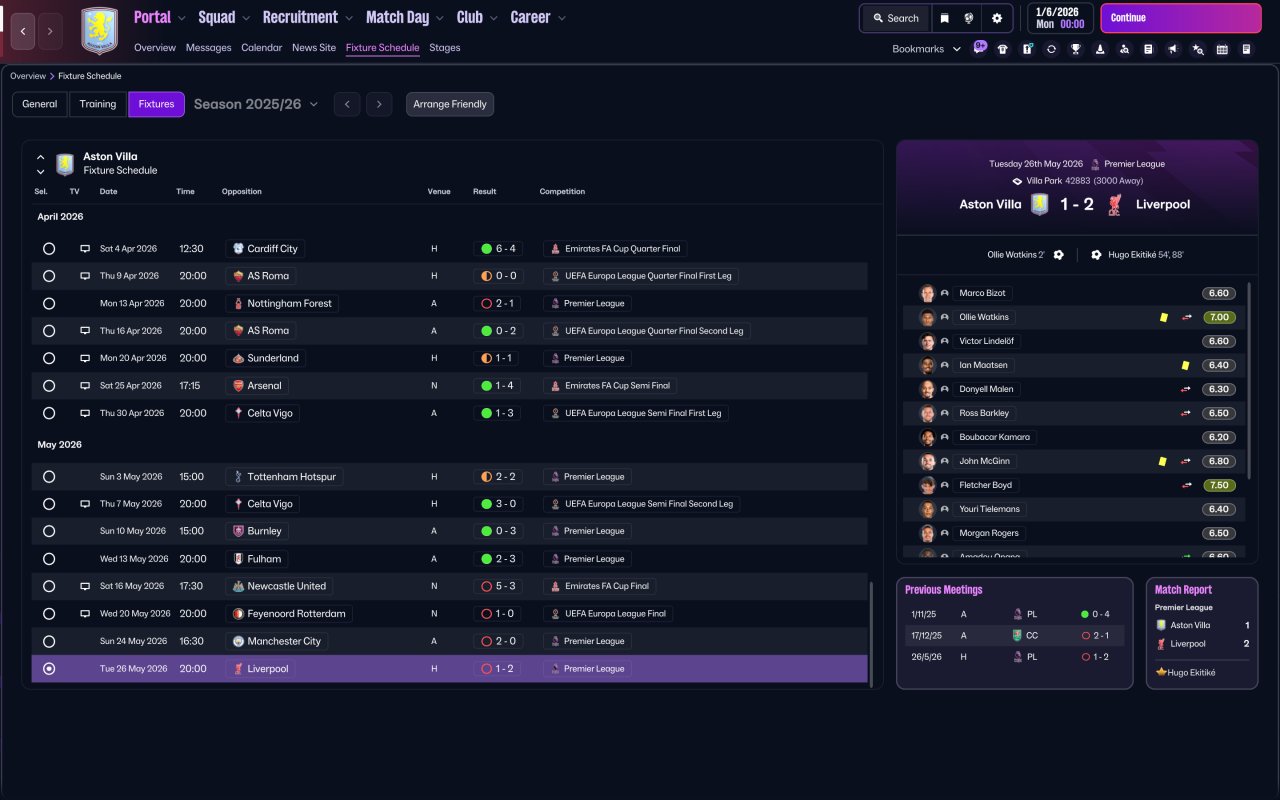
Task: Collapse the Aston Villa schedule with the up chevron
Action: click(41, 157)
